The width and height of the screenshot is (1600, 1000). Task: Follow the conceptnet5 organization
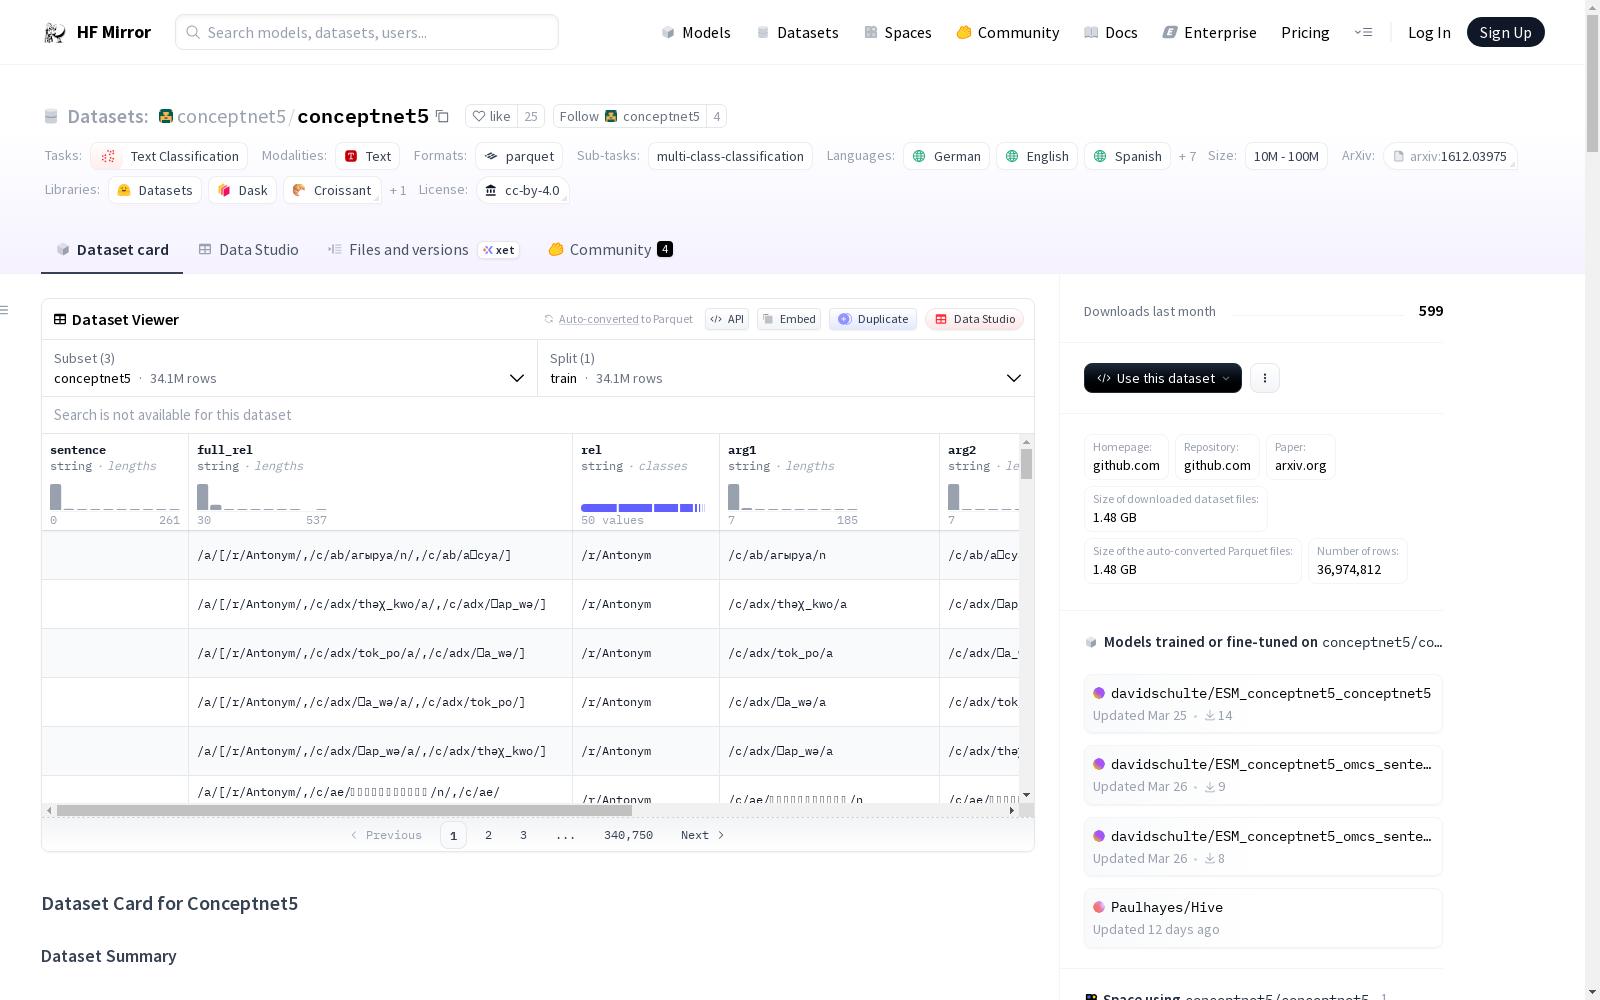629,116
